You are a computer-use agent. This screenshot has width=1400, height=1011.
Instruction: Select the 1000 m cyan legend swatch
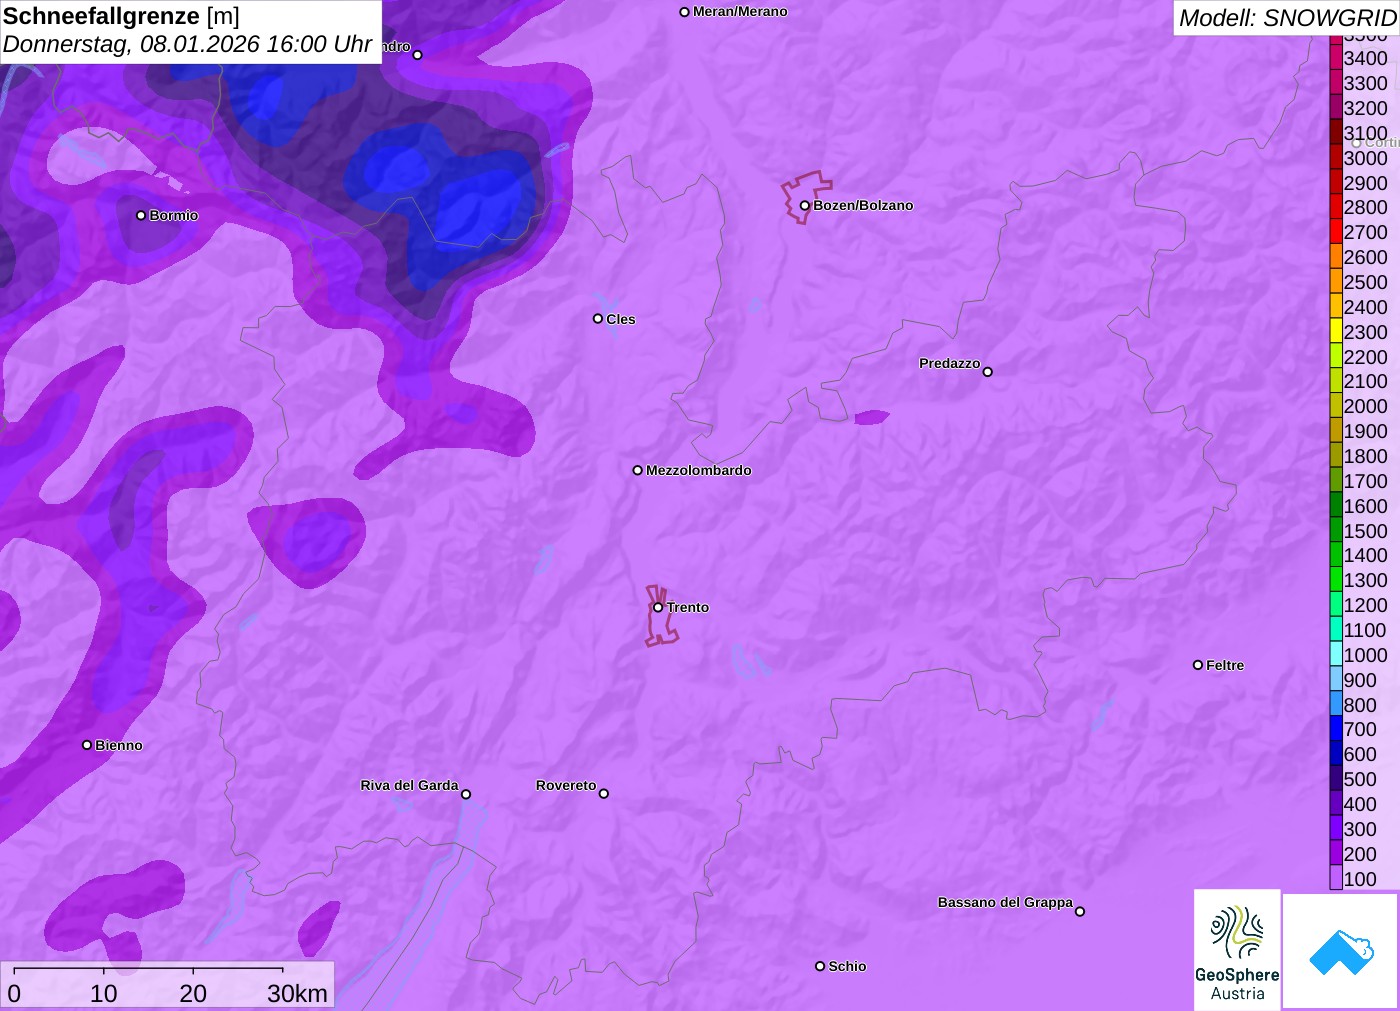click(1336, 655)
